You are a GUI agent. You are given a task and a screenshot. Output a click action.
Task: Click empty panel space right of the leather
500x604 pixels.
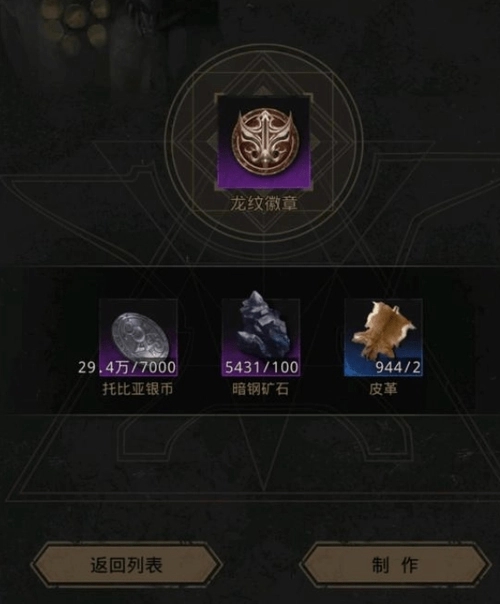(449, 339)
